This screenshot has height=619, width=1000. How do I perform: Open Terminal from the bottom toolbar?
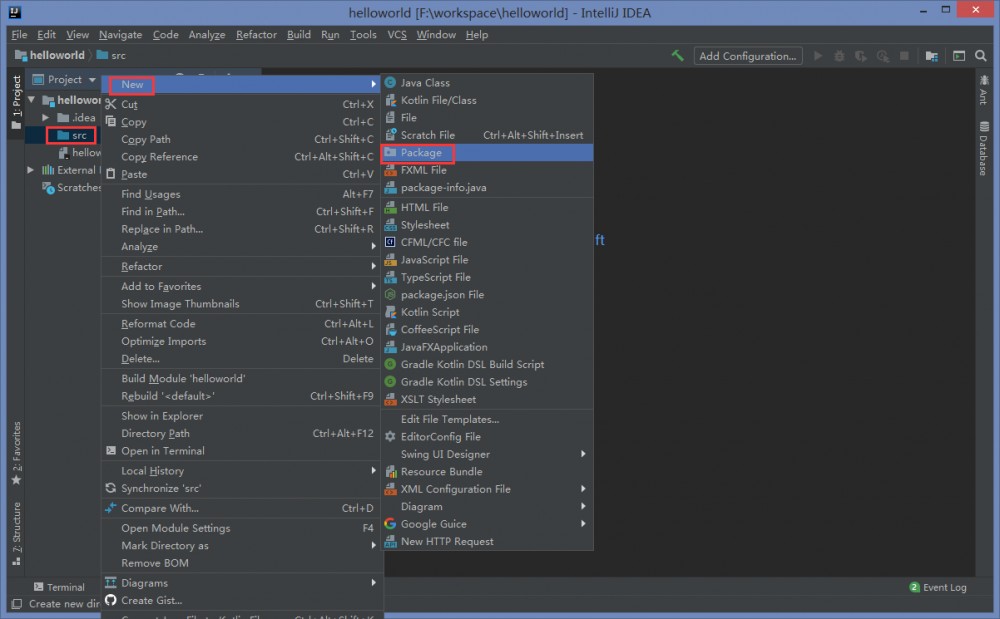pyautogui.click(x=60, y=587)
